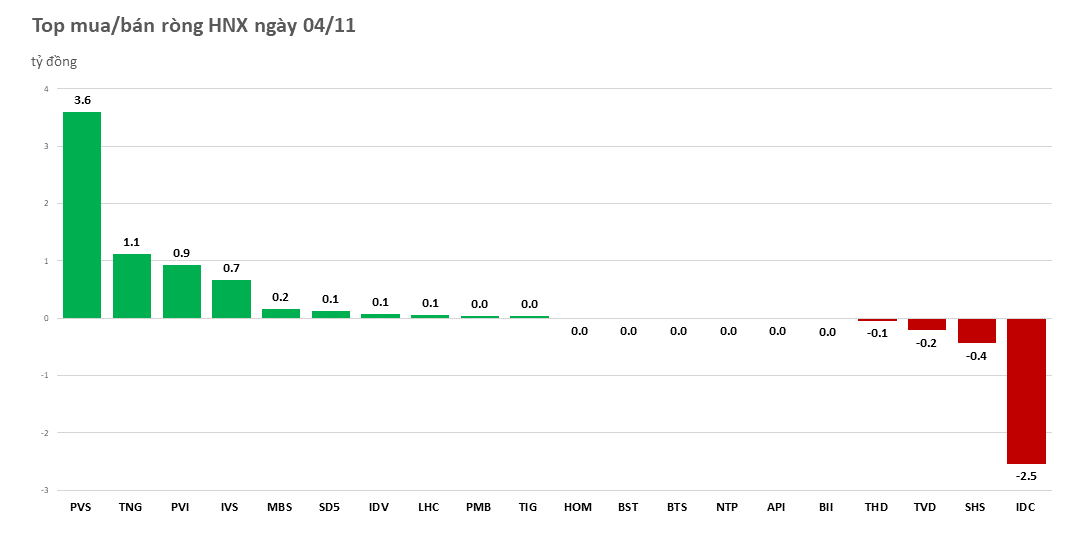1075x537 pixels.
Task: Select the red SHS bar
Action: [976, 330]
